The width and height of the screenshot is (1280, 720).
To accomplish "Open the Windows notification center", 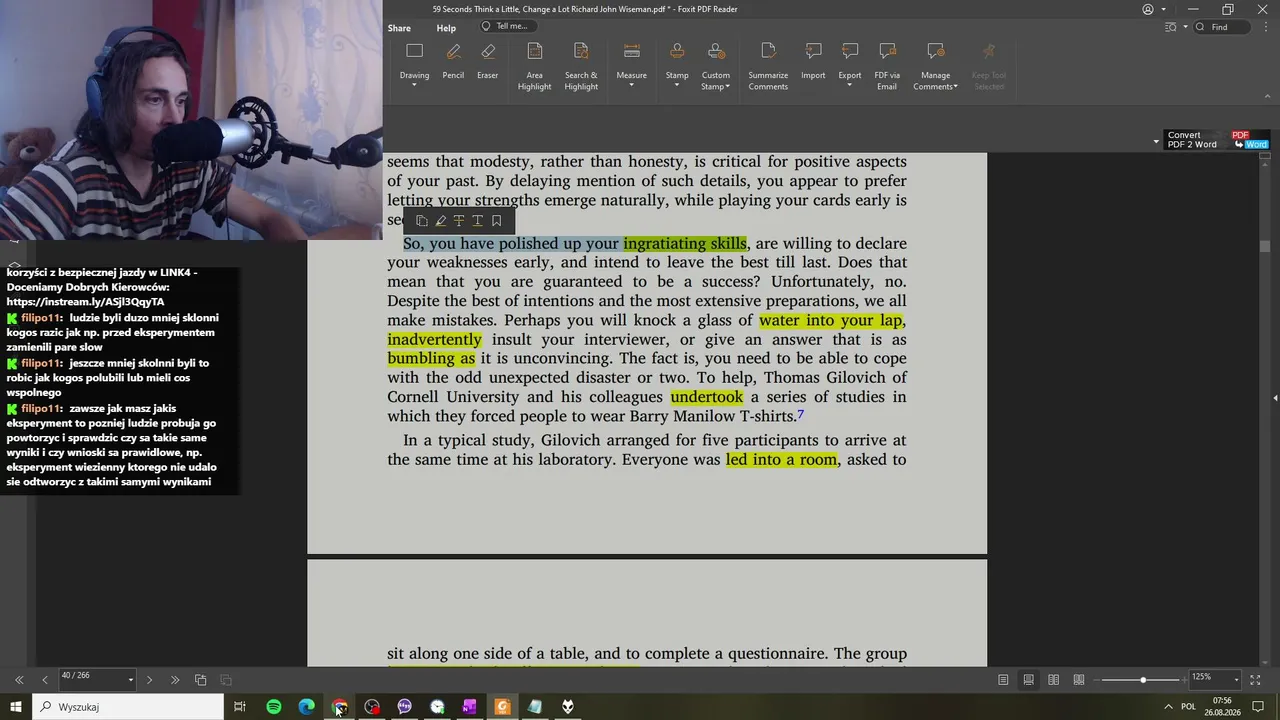I will [x=1259, y=707].
